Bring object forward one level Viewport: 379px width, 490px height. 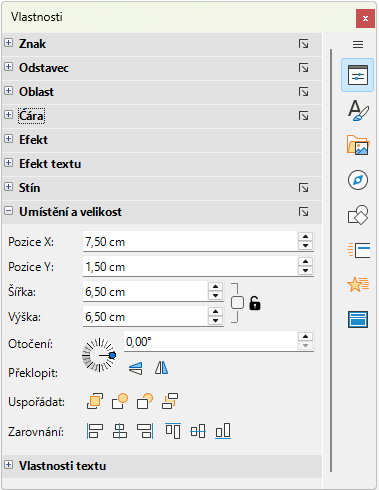coord(120,401)
